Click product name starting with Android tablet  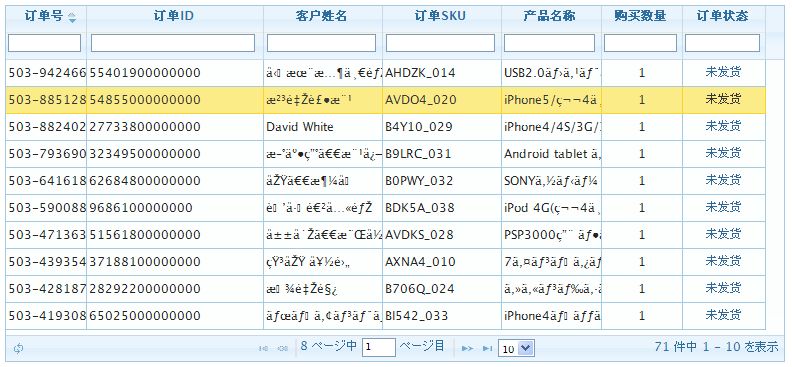(553, 154)
